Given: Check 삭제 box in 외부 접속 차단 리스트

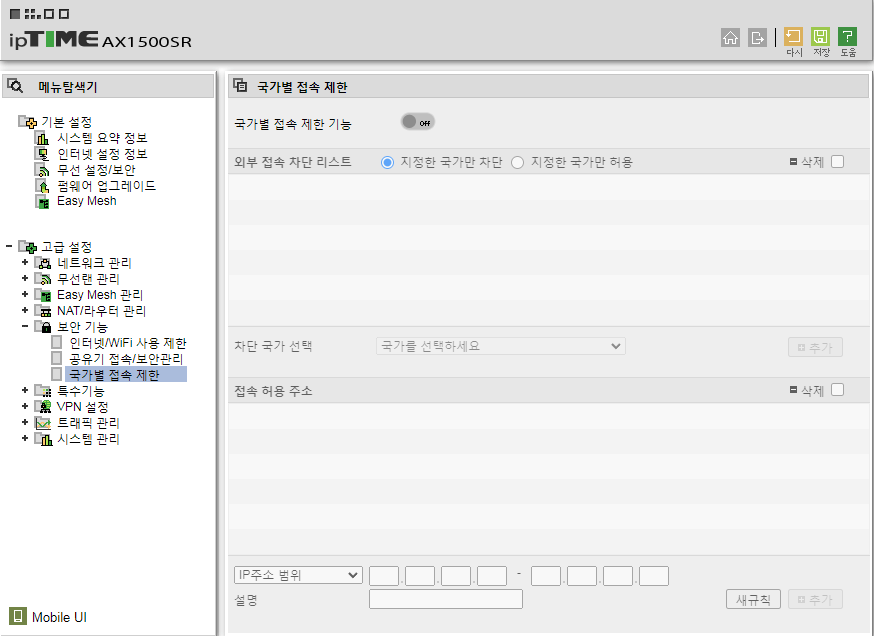Looking at the screenshot, I should tap(837, 162).
